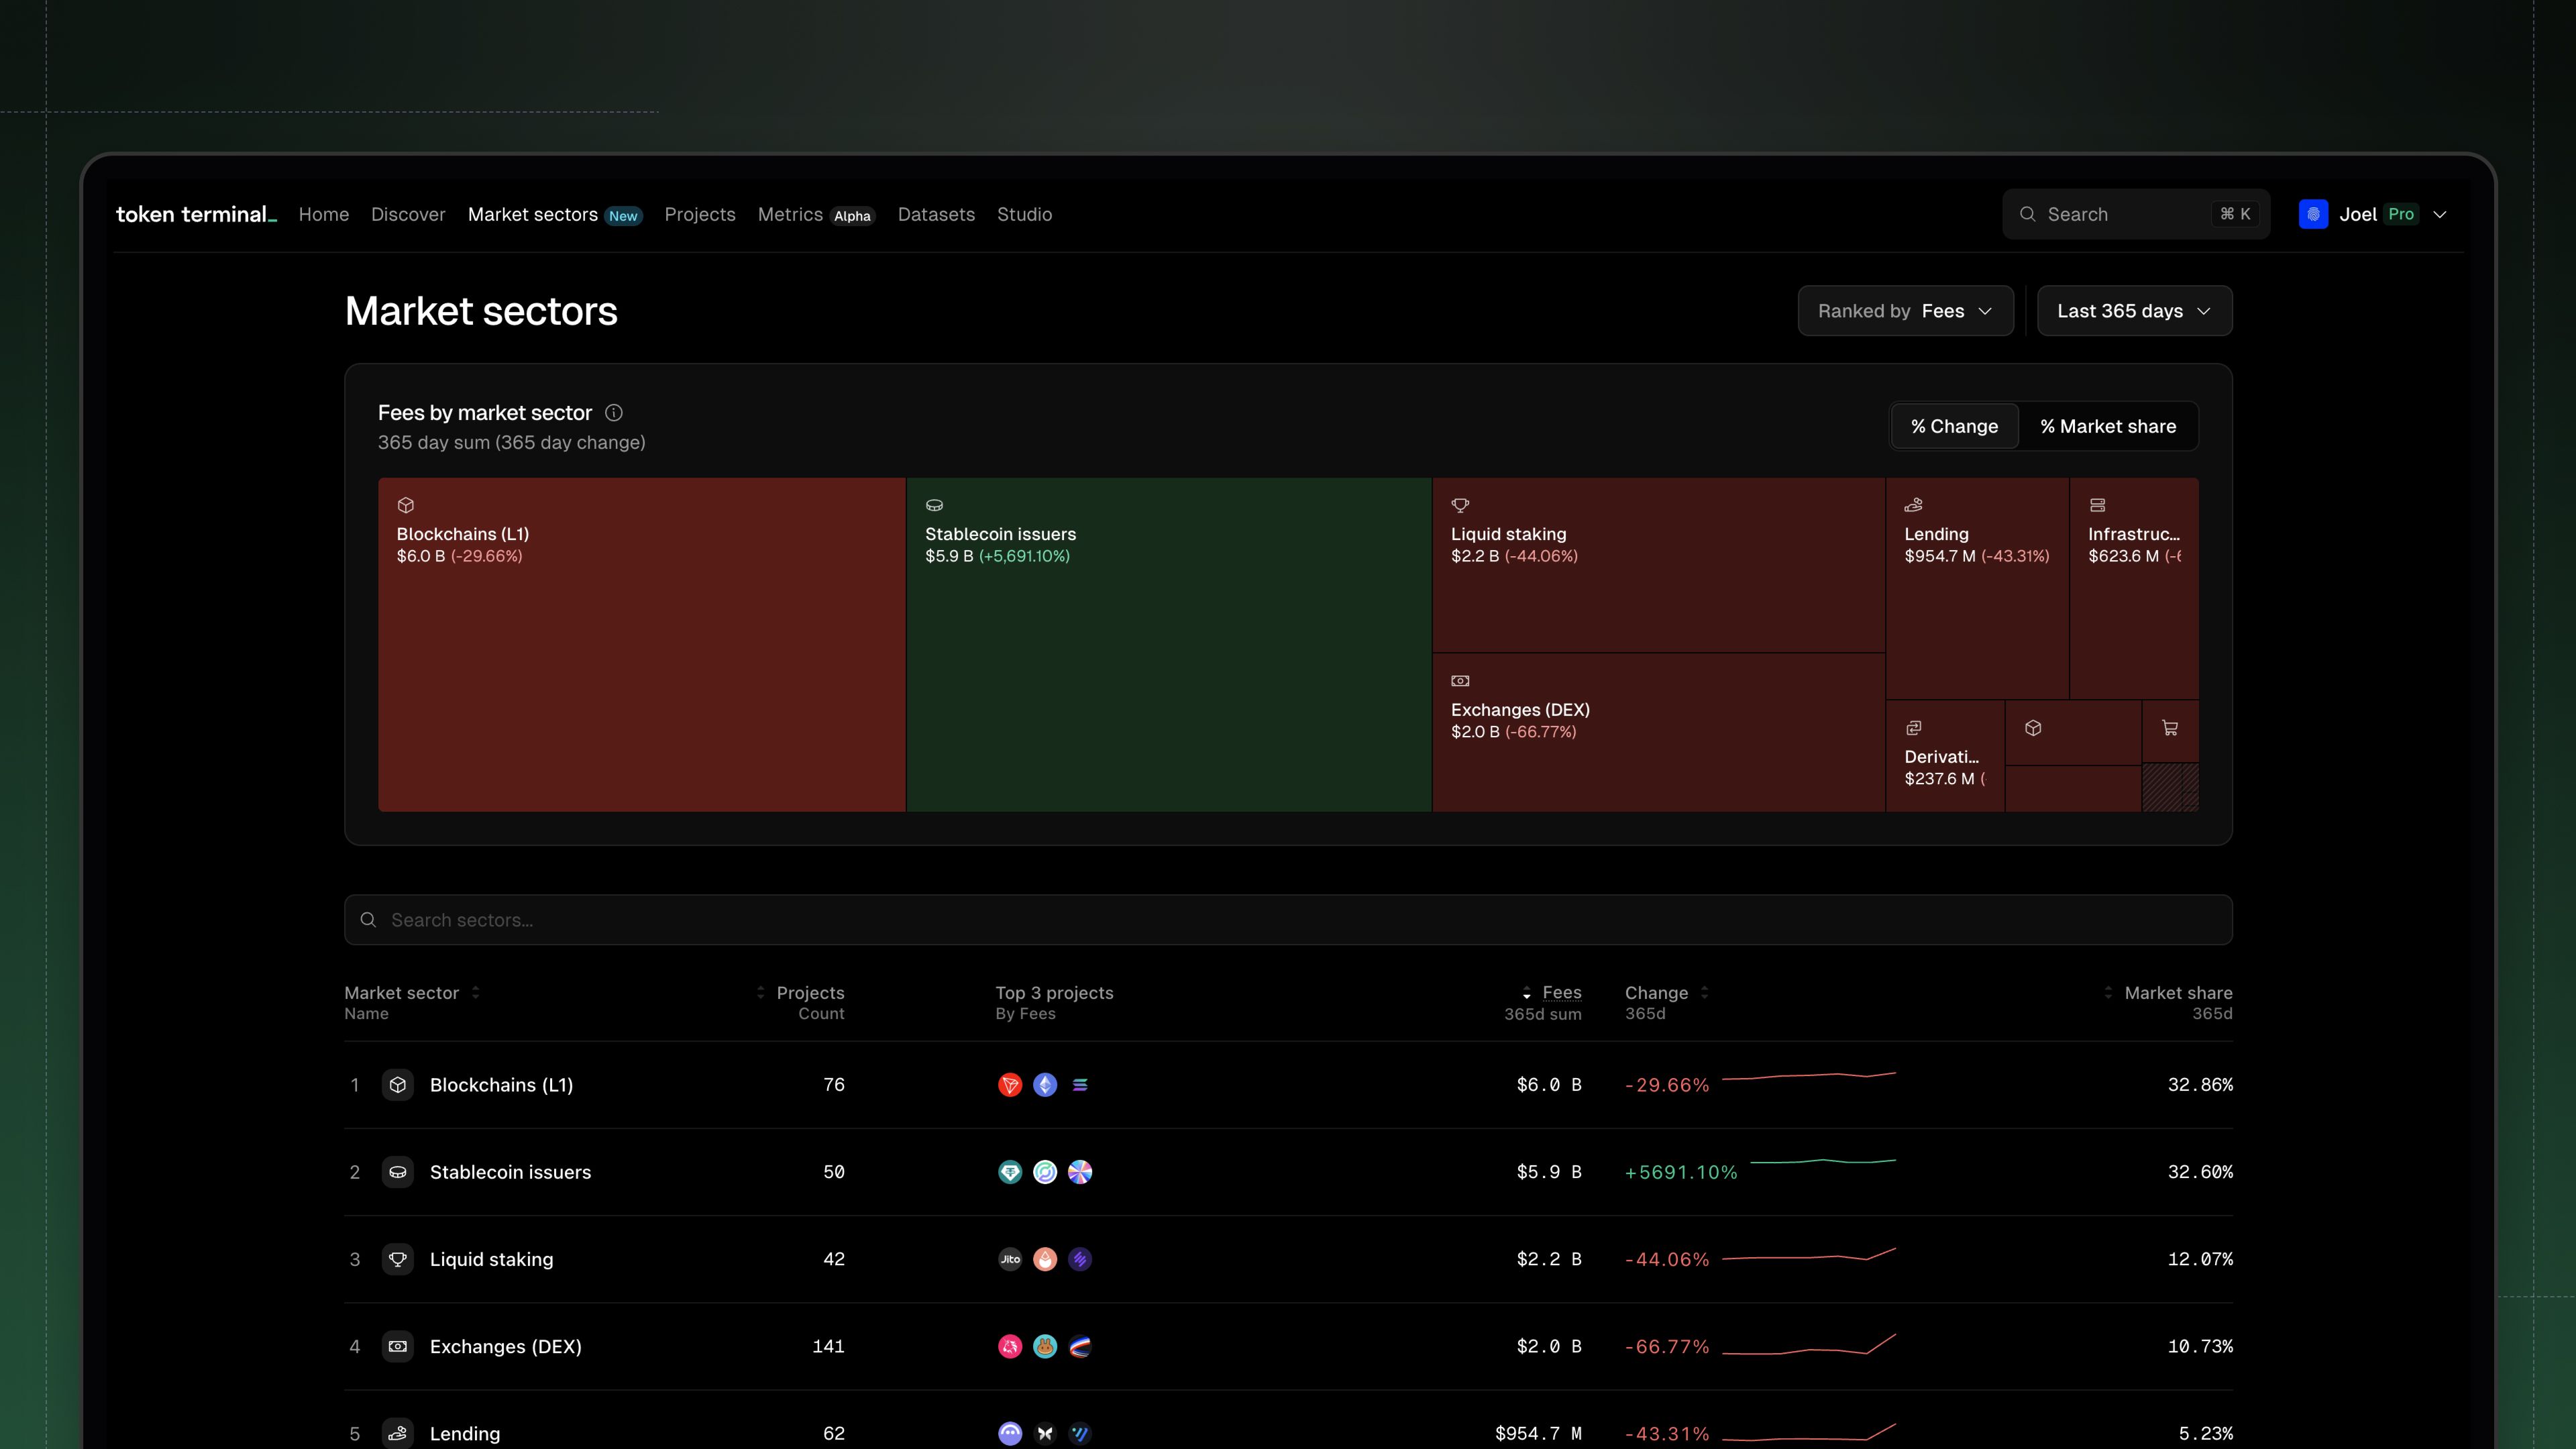Click the Blockchains (L1) row cube icon
The image size is (2576, 1449).
pyautogui.click(x=397, y=1084)
